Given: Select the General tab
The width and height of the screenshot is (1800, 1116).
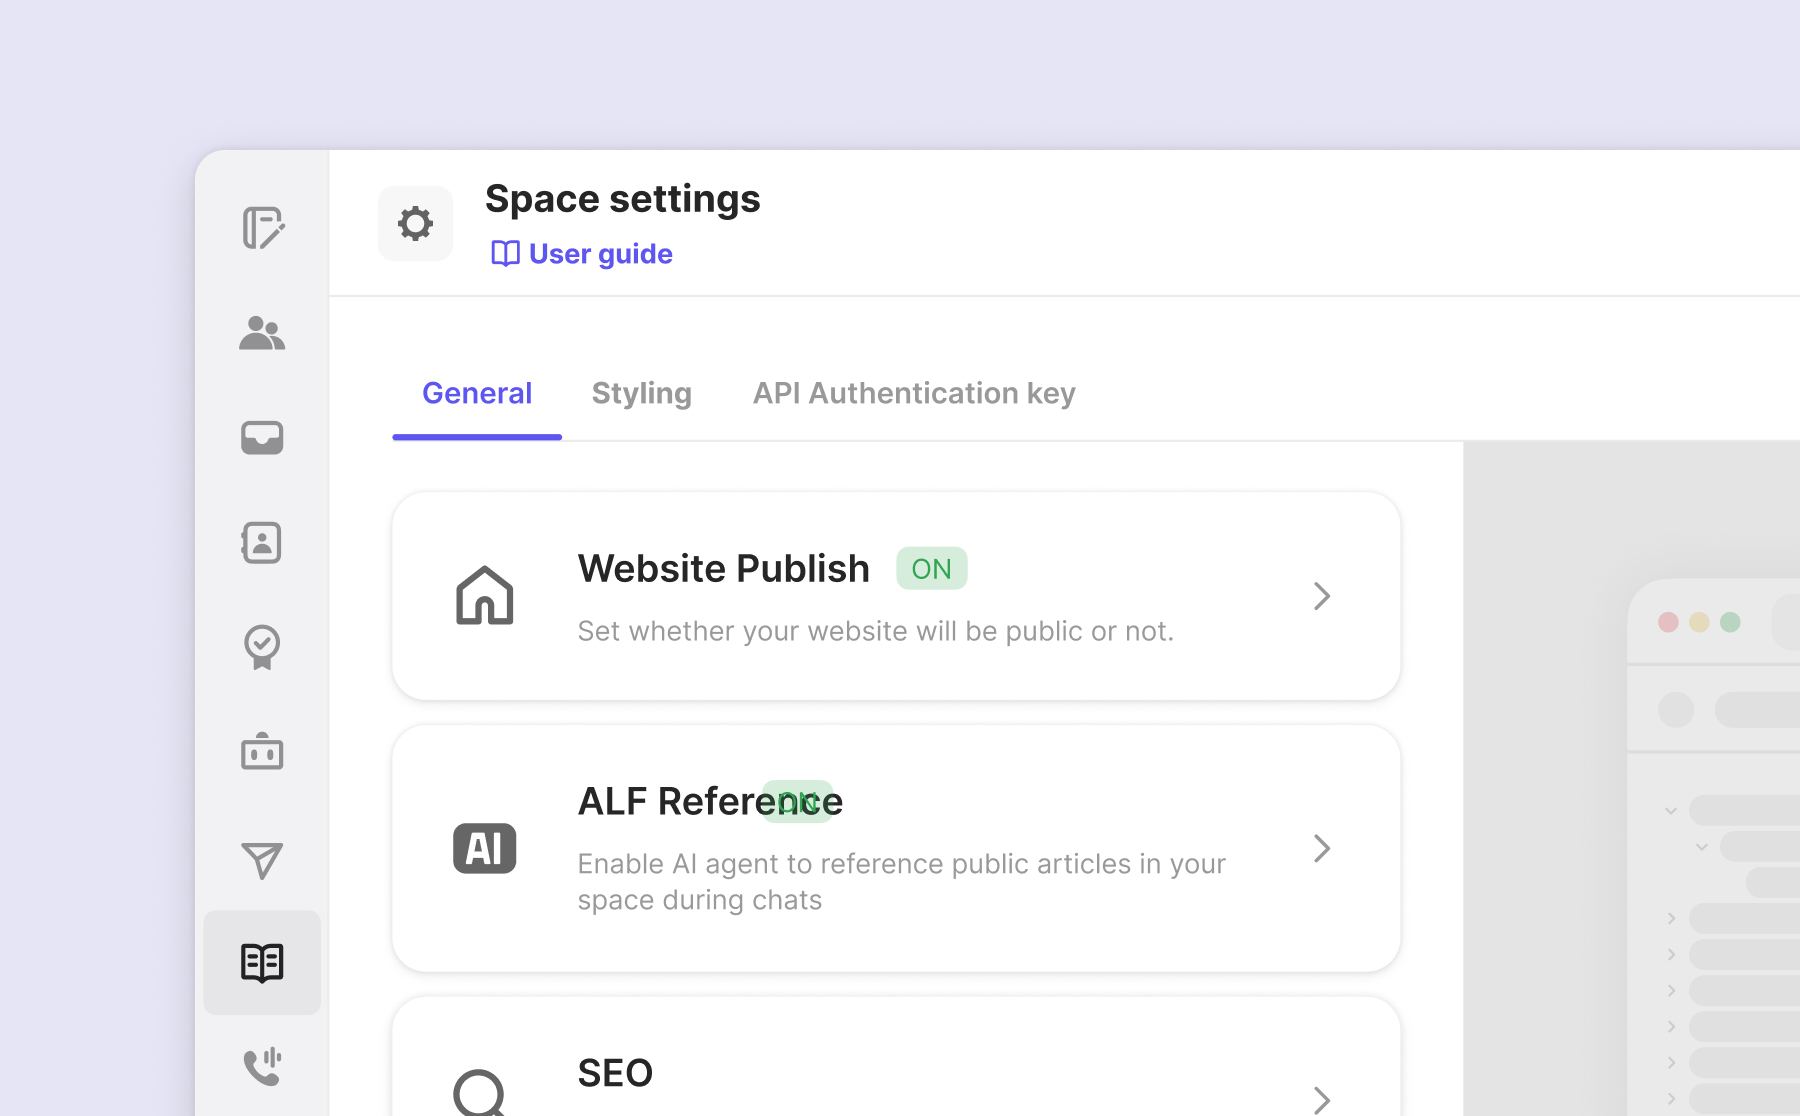Looking at the screenshot, I should tap(477, 394).
